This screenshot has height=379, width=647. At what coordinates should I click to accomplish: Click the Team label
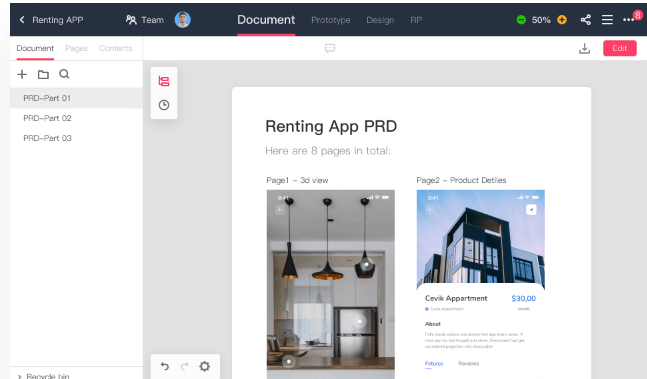pos(152,20)
